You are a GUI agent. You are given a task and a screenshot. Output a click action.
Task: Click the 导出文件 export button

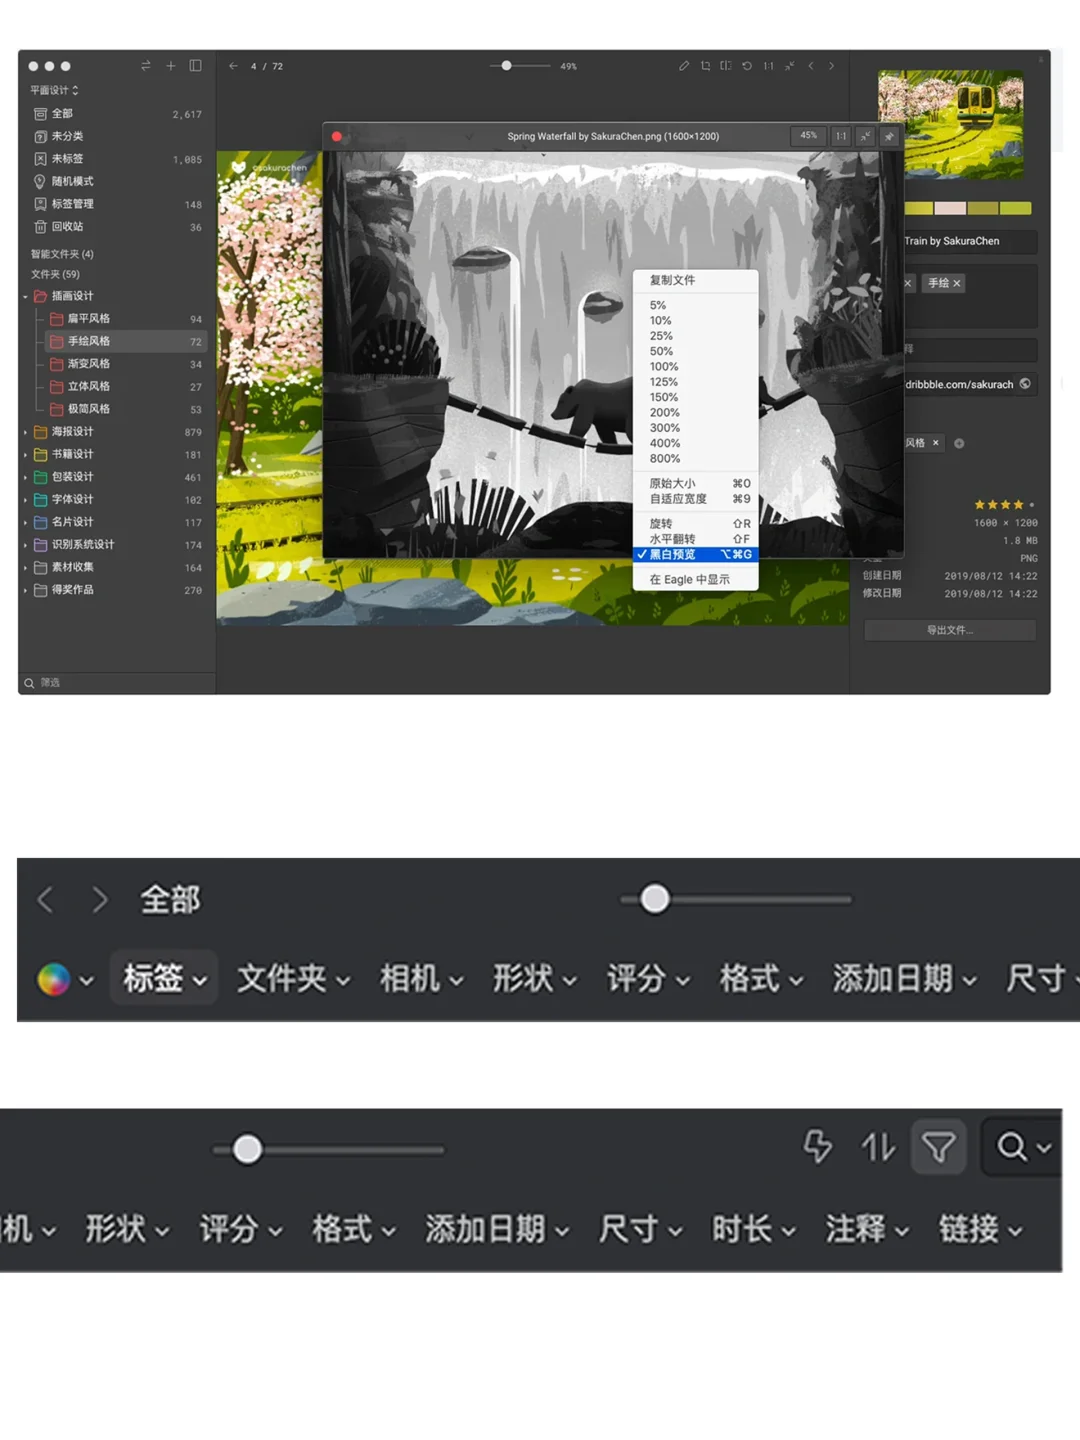click(x=948, y=630)
